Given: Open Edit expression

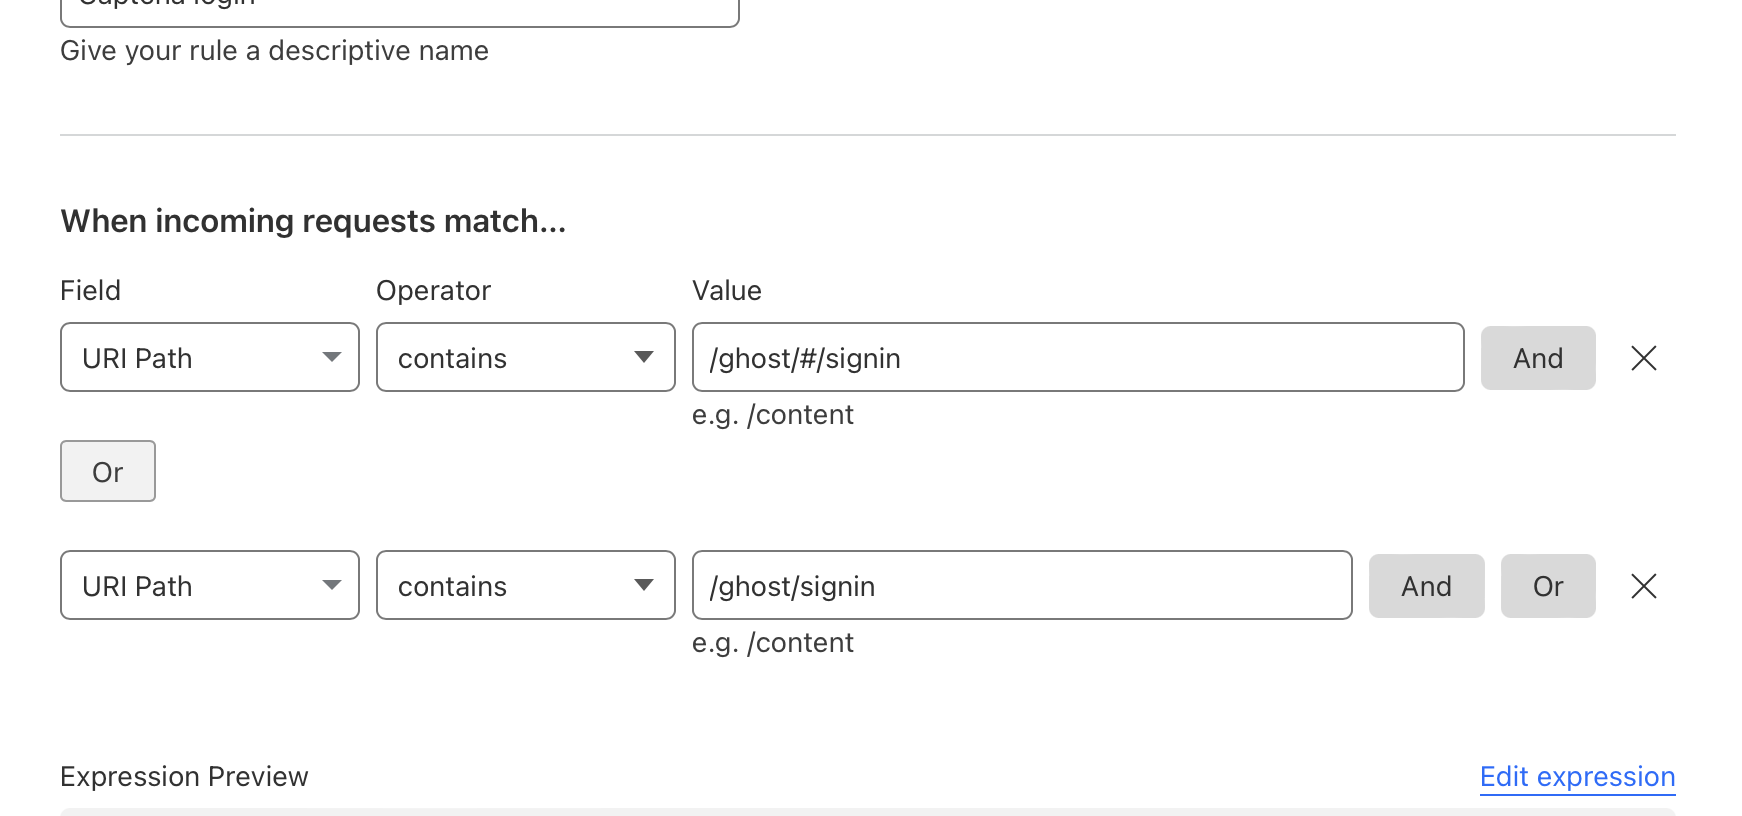Looking at the screenshot, I should [1577, 776].
